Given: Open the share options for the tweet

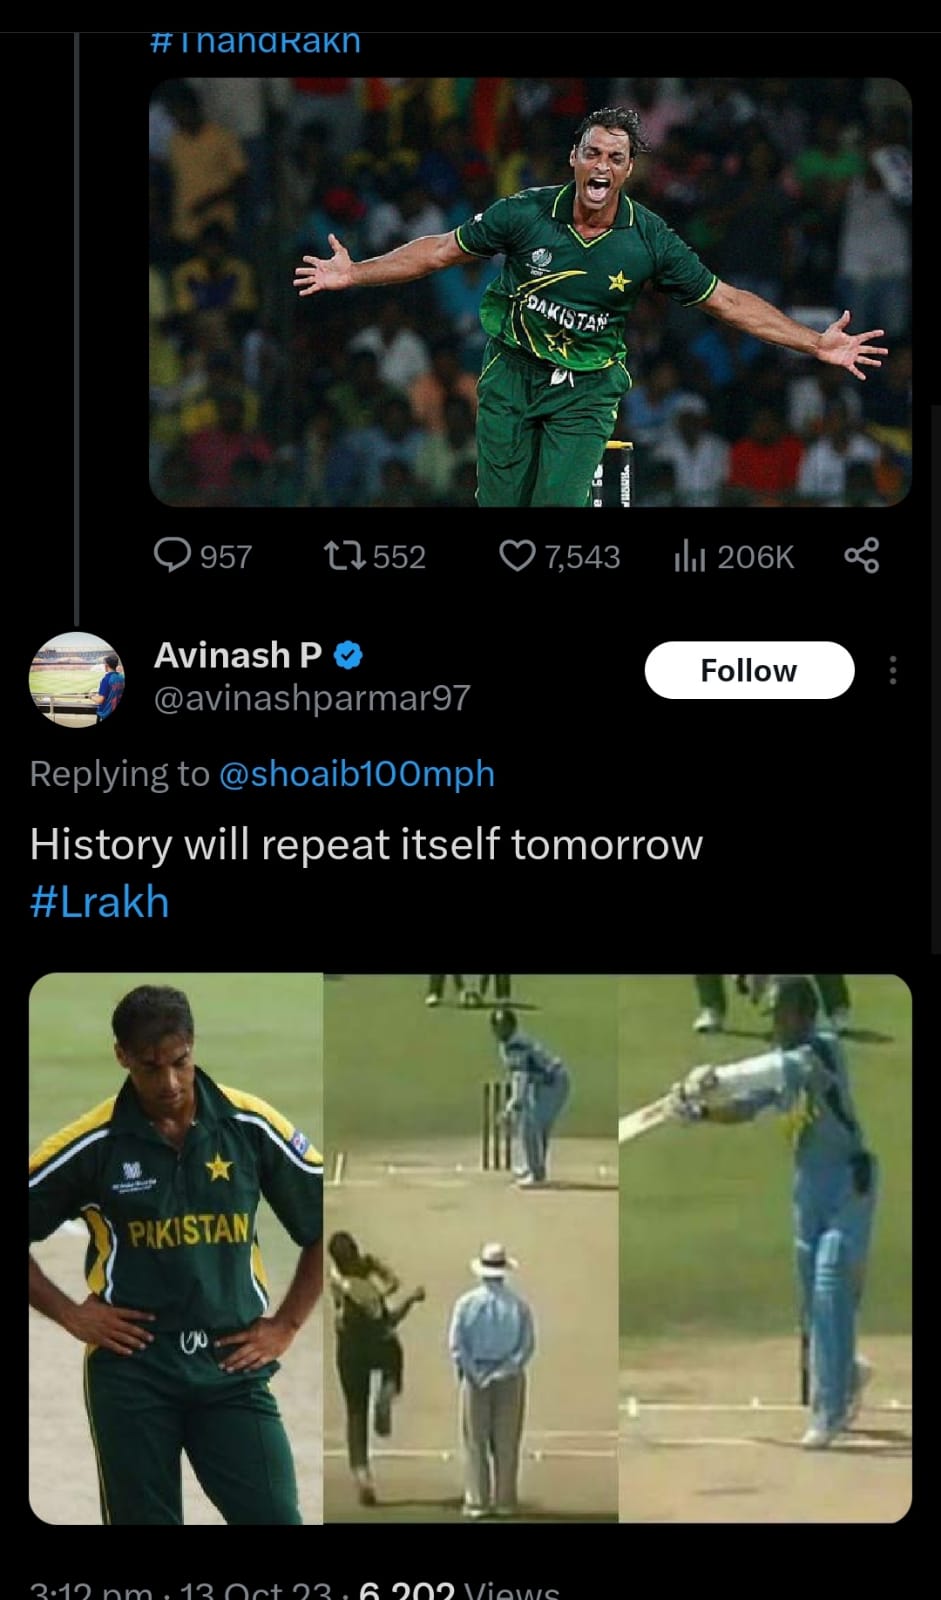Looking at the screenshot, I should coord(861,557).
